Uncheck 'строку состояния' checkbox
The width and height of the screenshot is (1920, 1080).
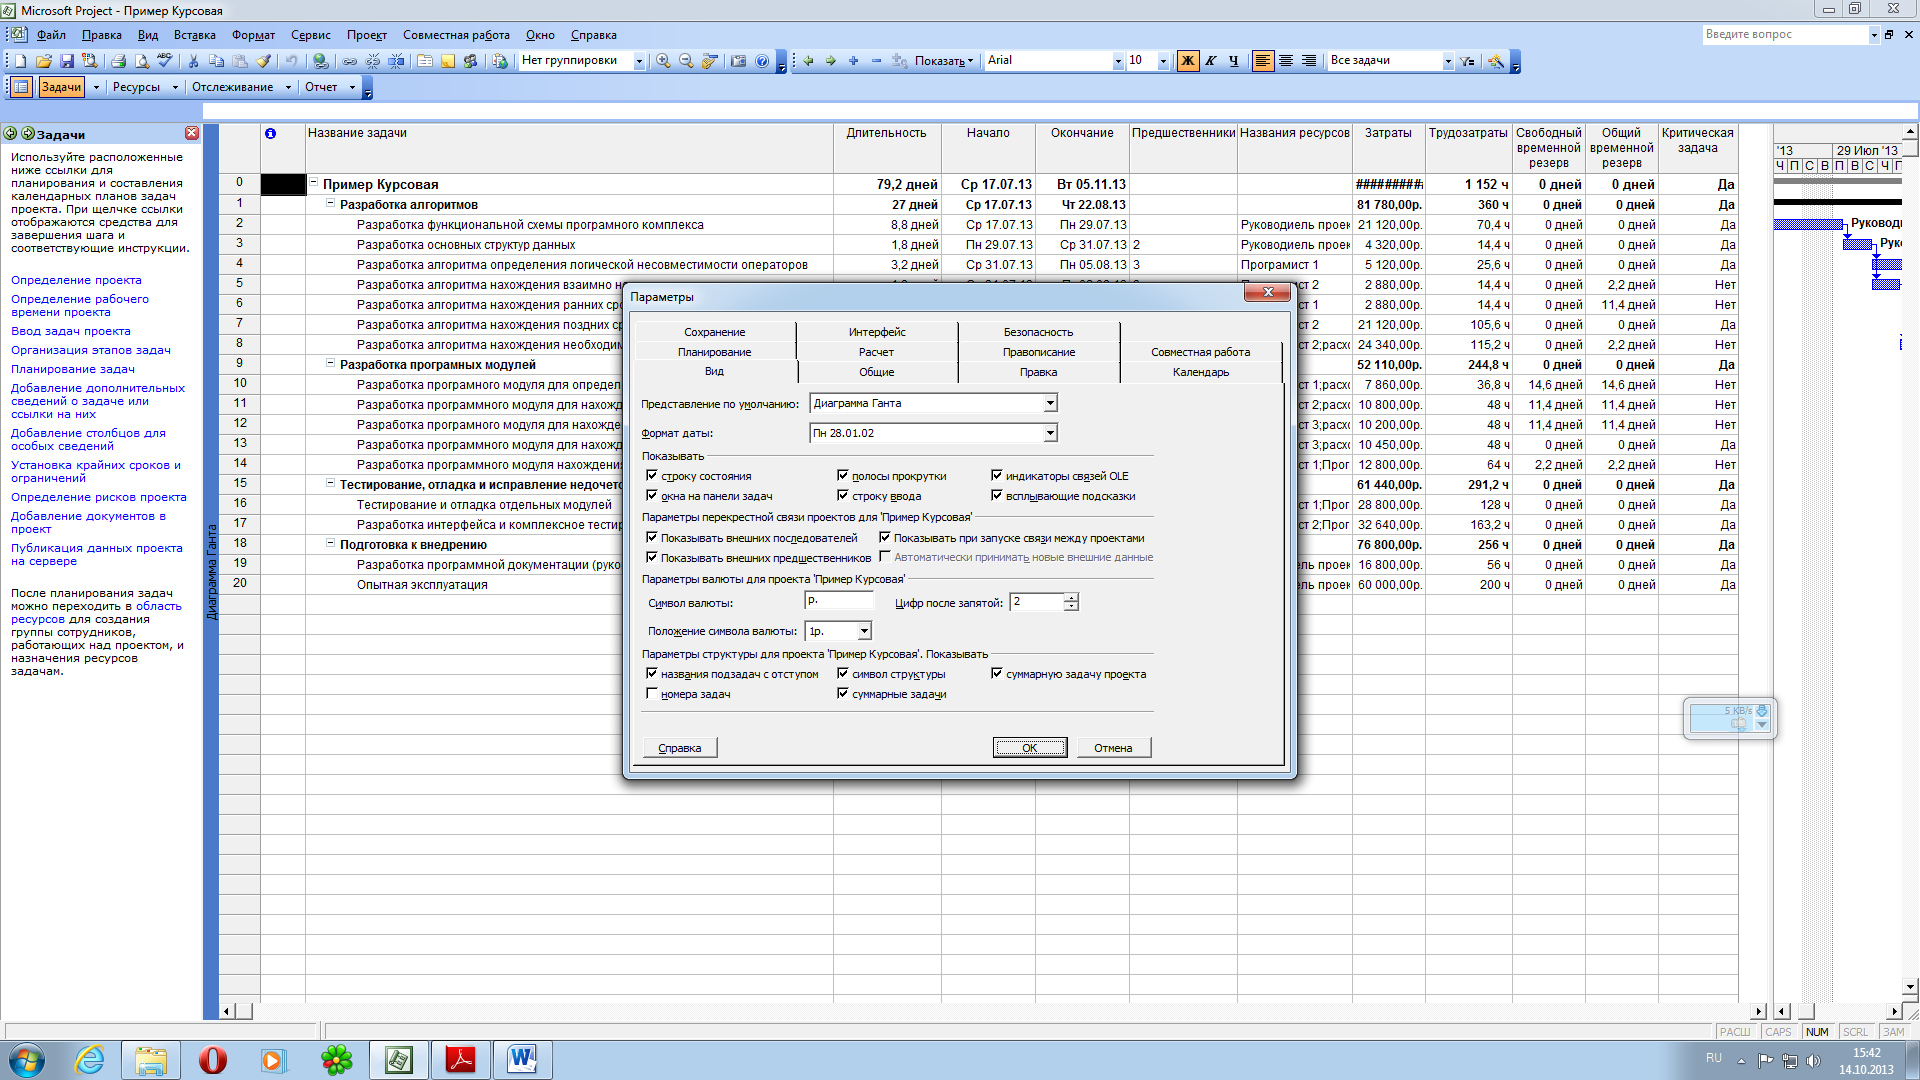[652, 476]
